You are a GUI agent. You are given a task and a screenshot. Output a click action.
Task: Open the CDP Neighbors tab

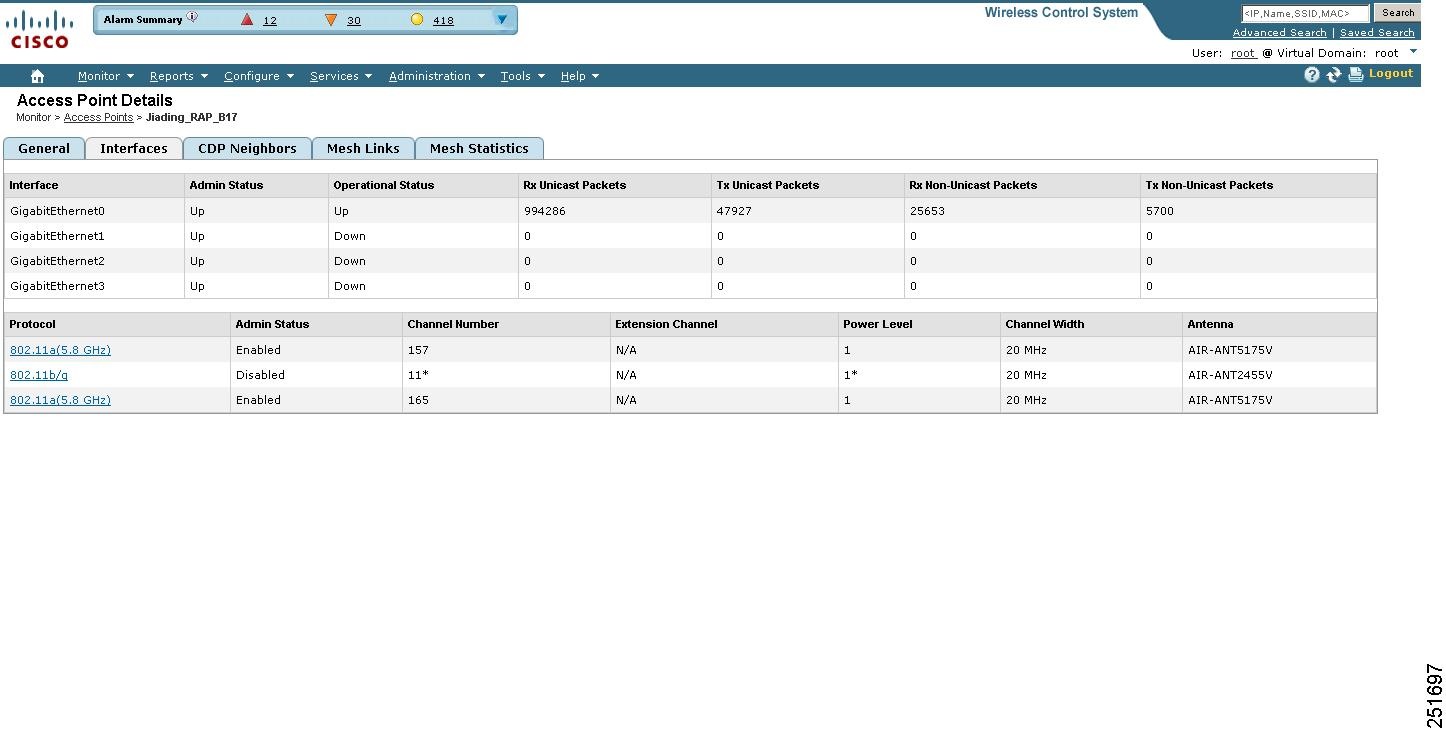click(x=246, y=148)
